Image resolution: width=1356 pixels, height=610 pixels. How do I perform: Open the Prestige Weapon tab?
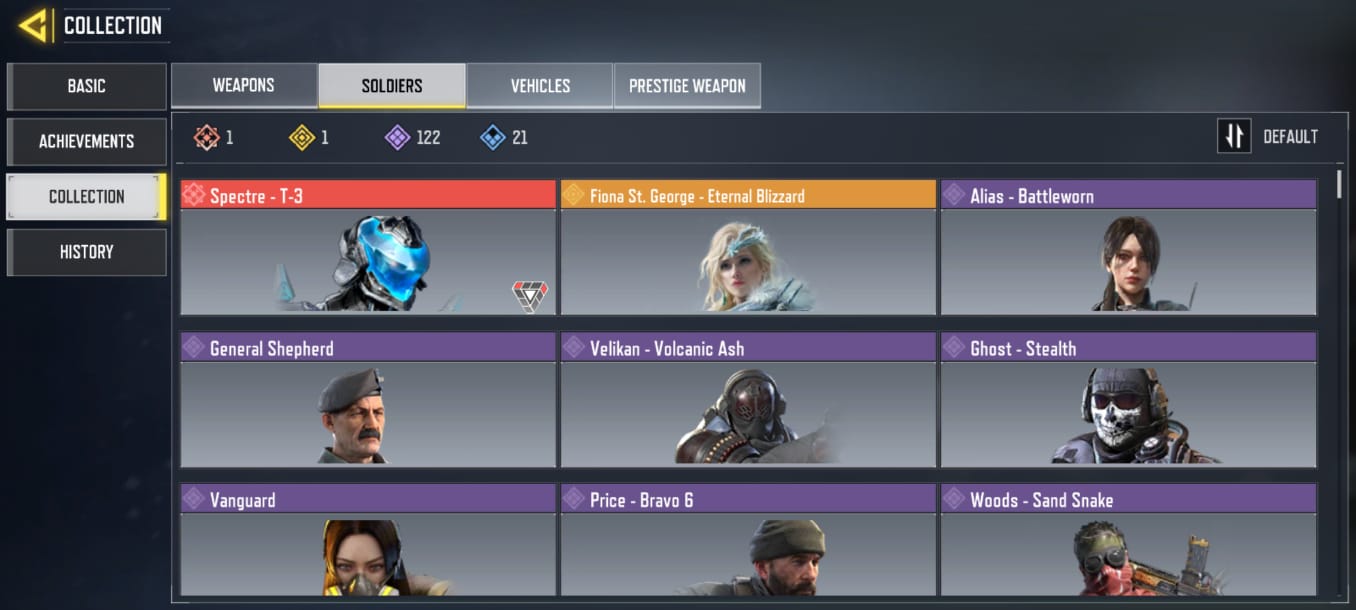[x=687, y=86]
